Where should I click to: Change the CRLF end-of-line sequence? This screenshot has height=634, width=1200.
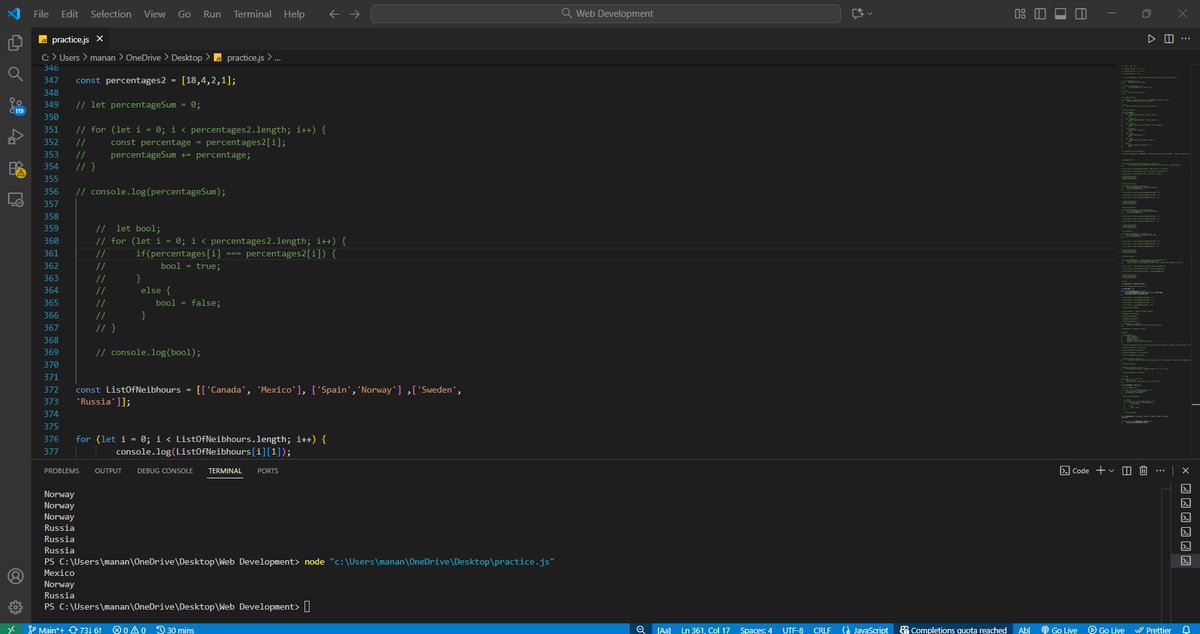(823, 629)
